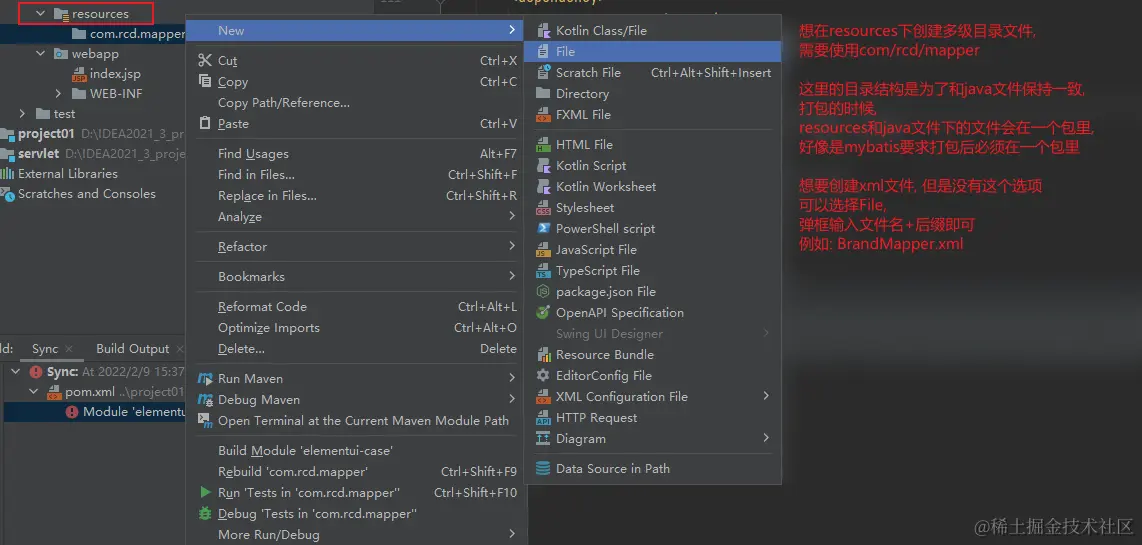Click the PowerShell script icon
This screenshot has height=545, width=1142.
coord(543,228)
